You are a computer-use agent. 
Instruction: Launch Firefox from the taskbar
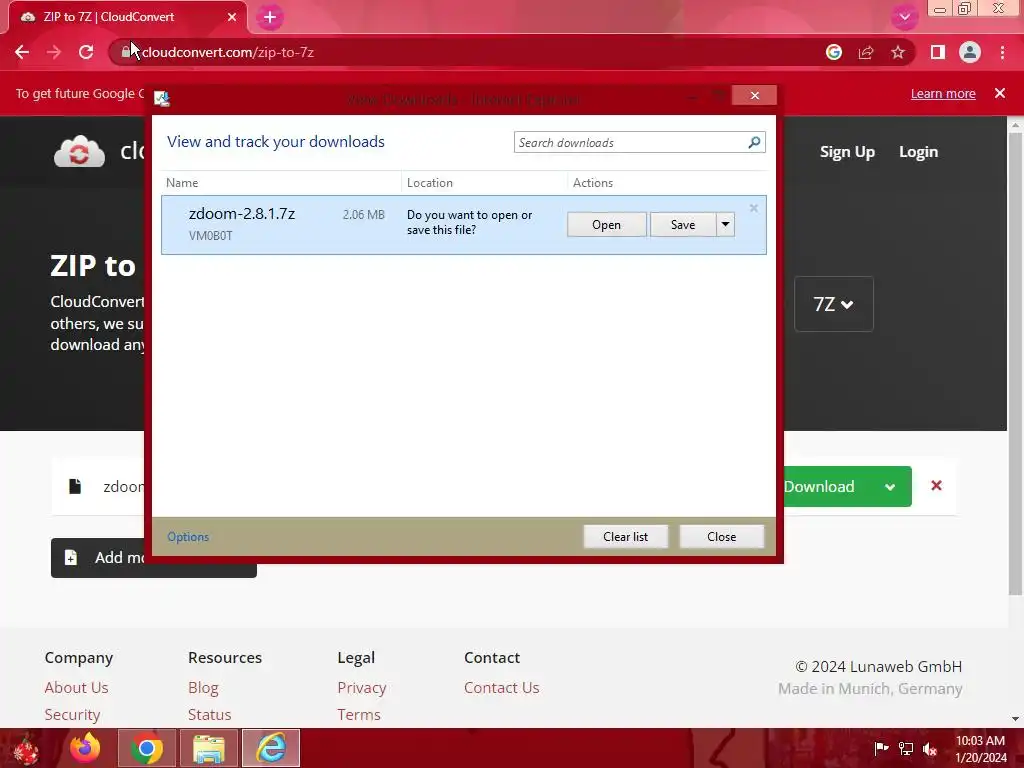pos(85,748)
